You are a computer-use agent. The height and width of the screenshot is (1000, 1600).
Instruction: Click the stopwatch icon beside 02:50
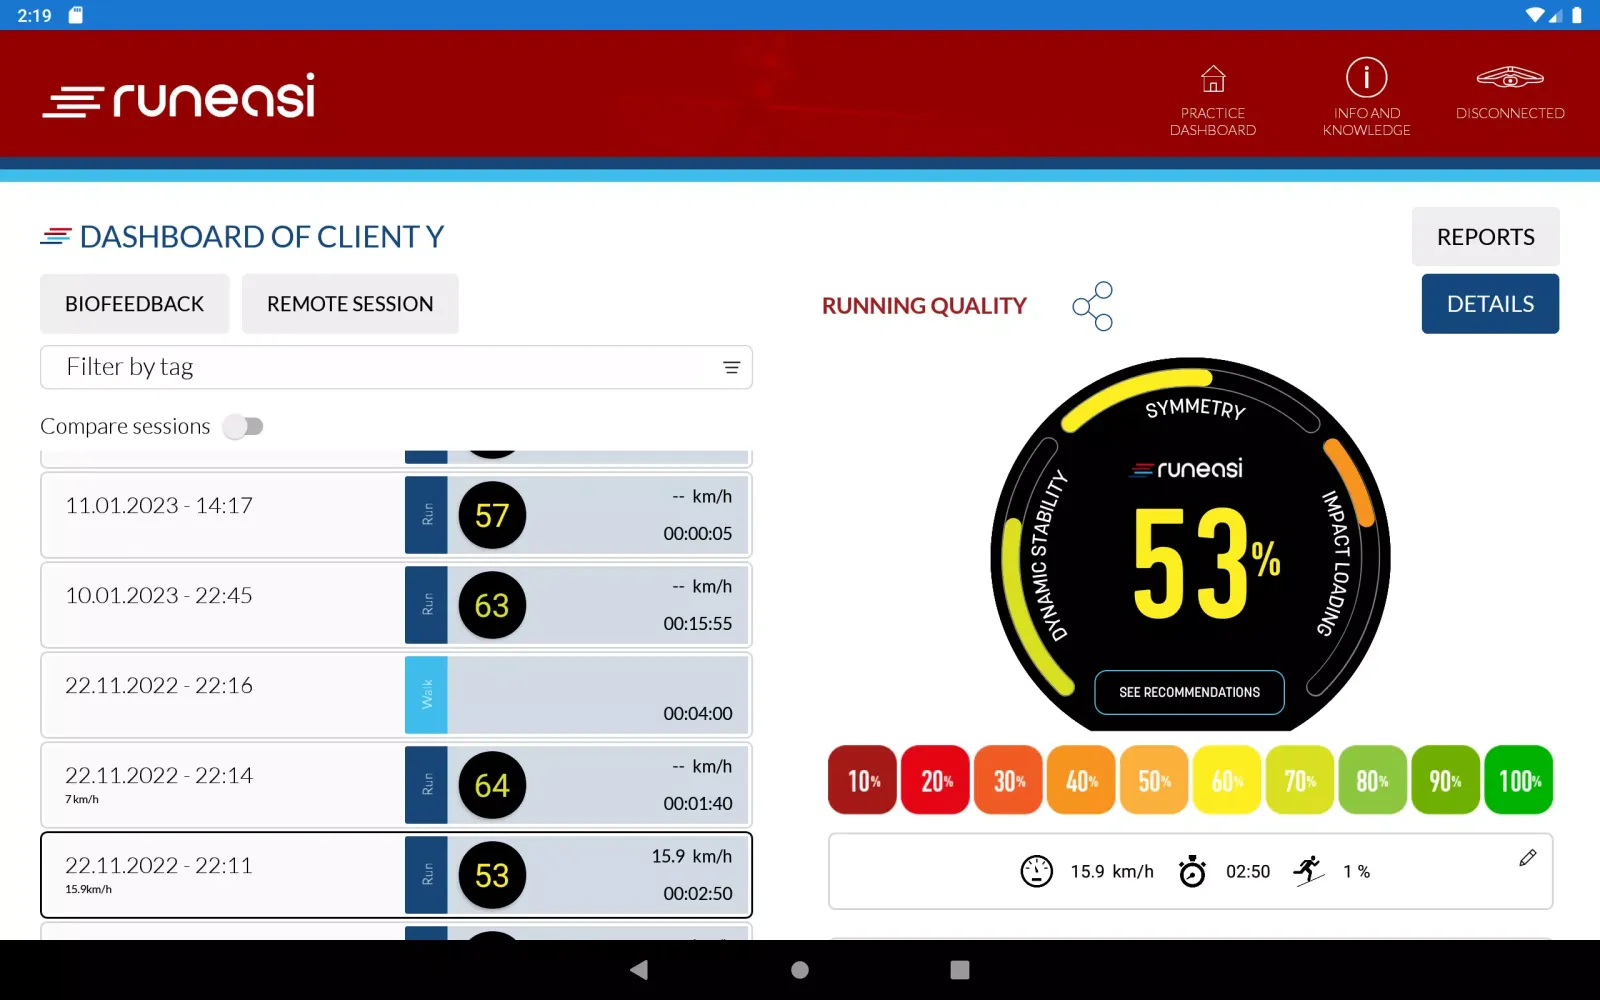(x=1192, y=871)
